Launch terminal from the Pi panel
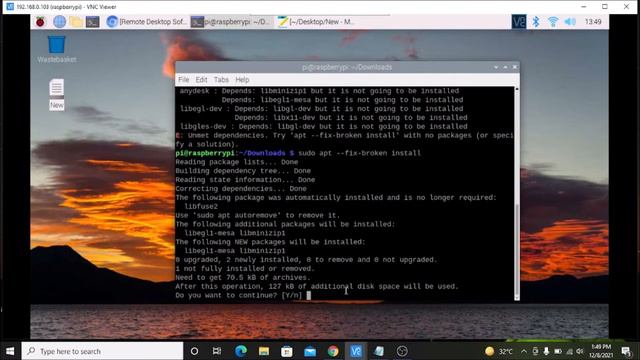640x360 pixels. 93,22
